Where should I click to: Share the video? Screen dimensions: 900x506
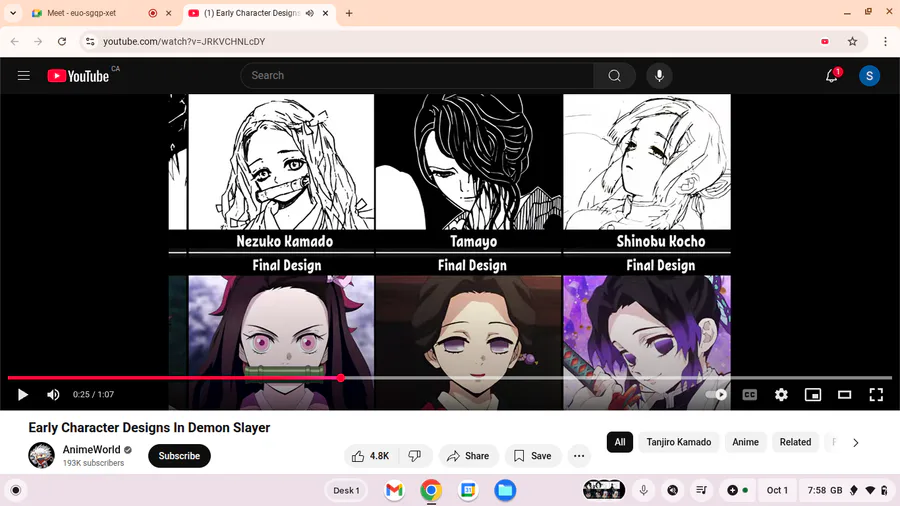click(468, 456)
